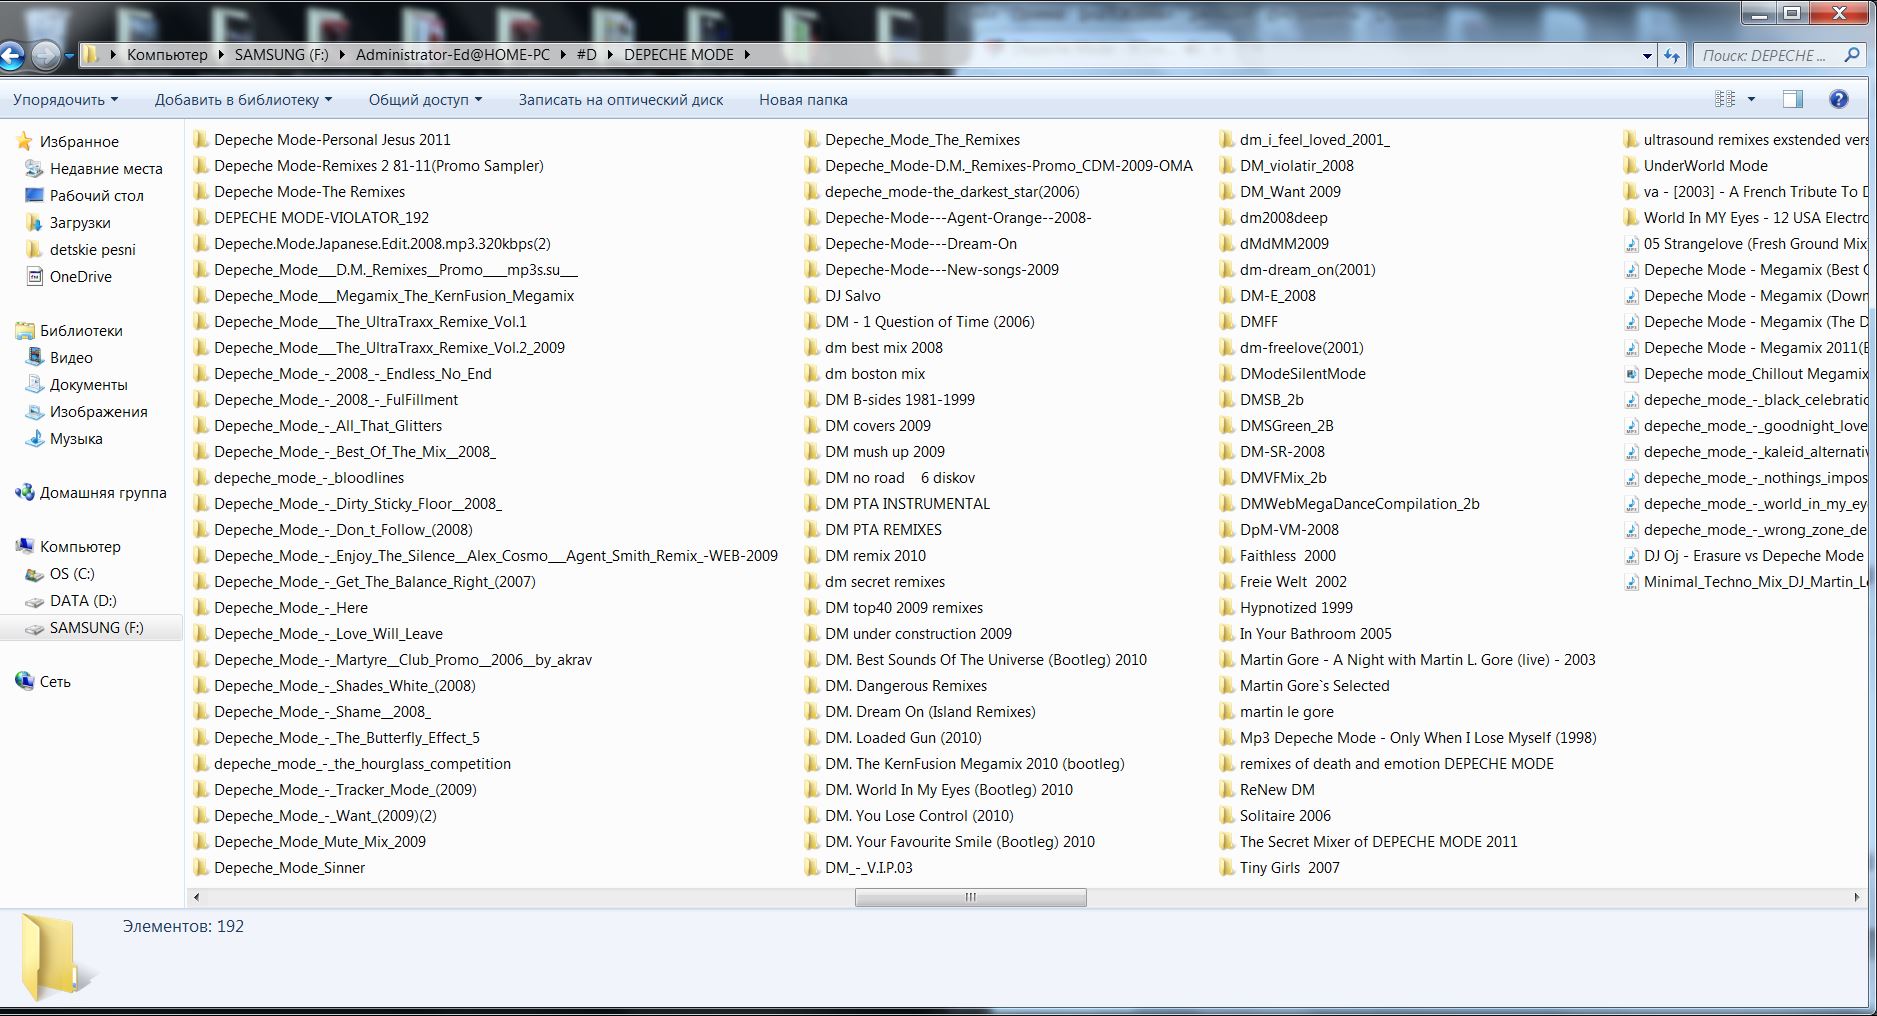1877x1016 pixels.
Task: Select the Изображения library
Action: tap(98, 412)
